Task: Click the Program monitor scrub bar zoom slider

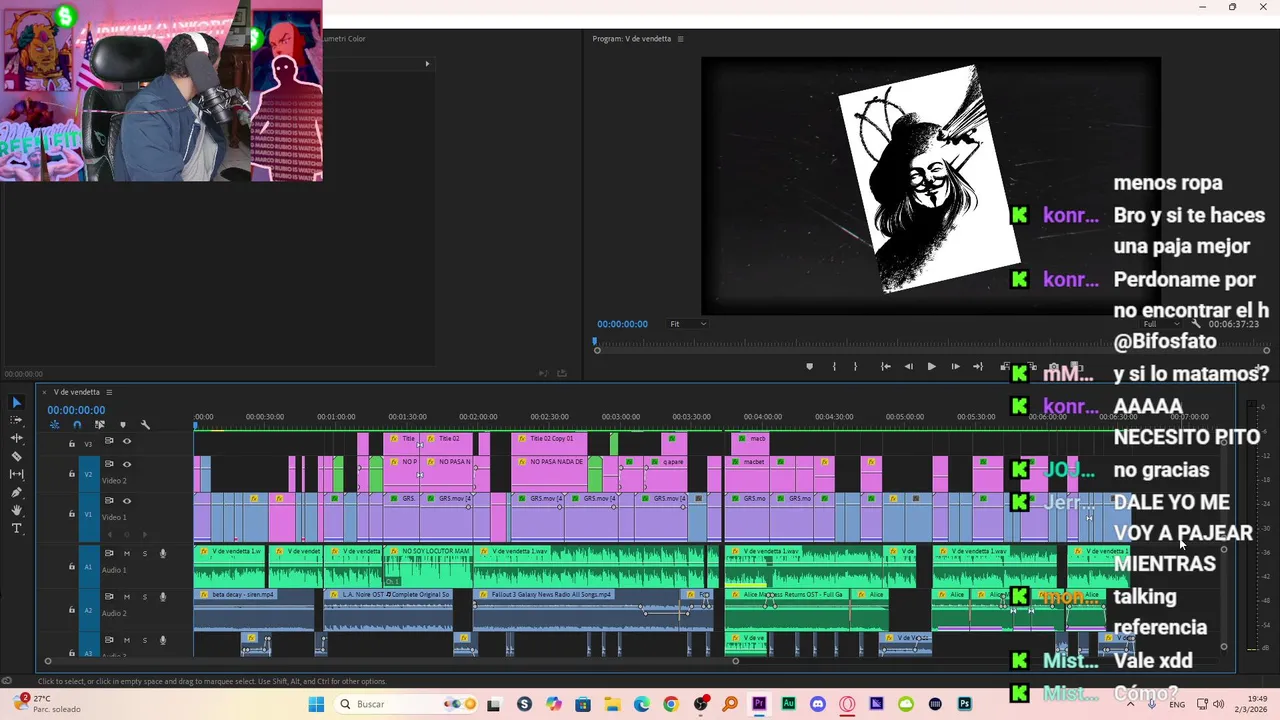Action: pos(931,350)
